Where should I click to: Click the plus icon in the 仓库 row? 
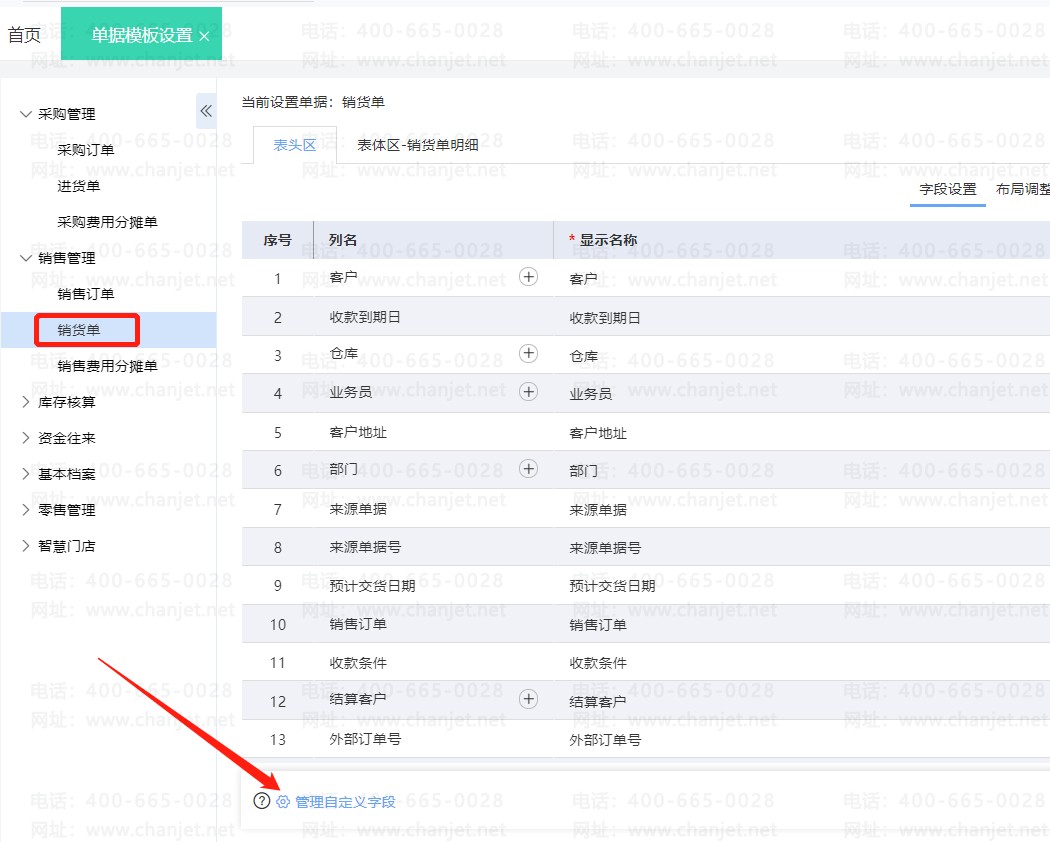click(528, 353)
